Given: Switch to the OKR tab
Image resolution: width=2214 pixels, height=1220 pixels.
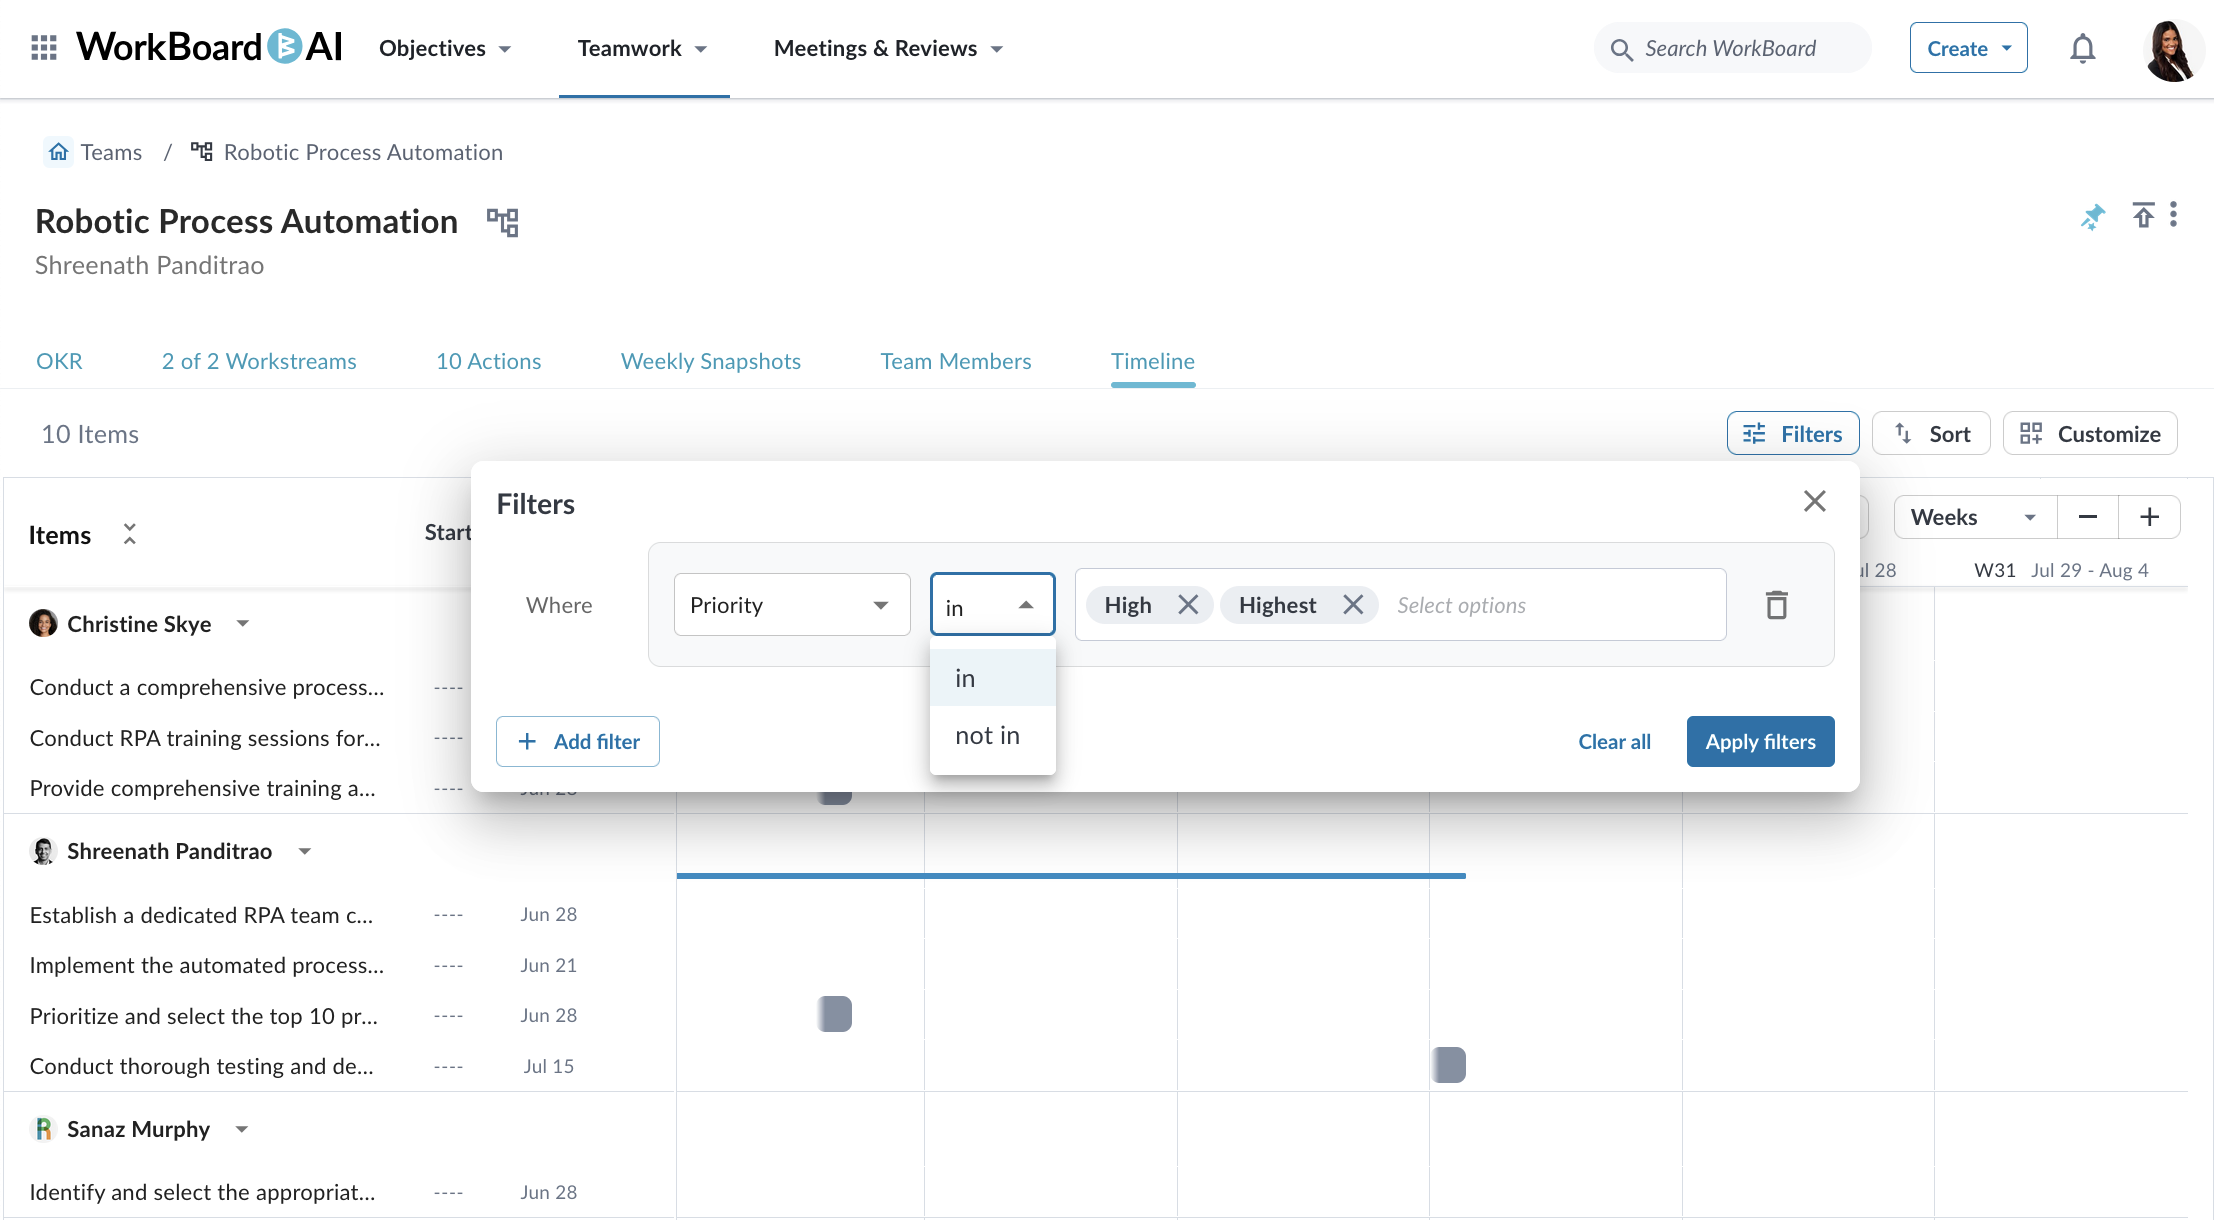Looking at the screenshot, I should point(59,361).
